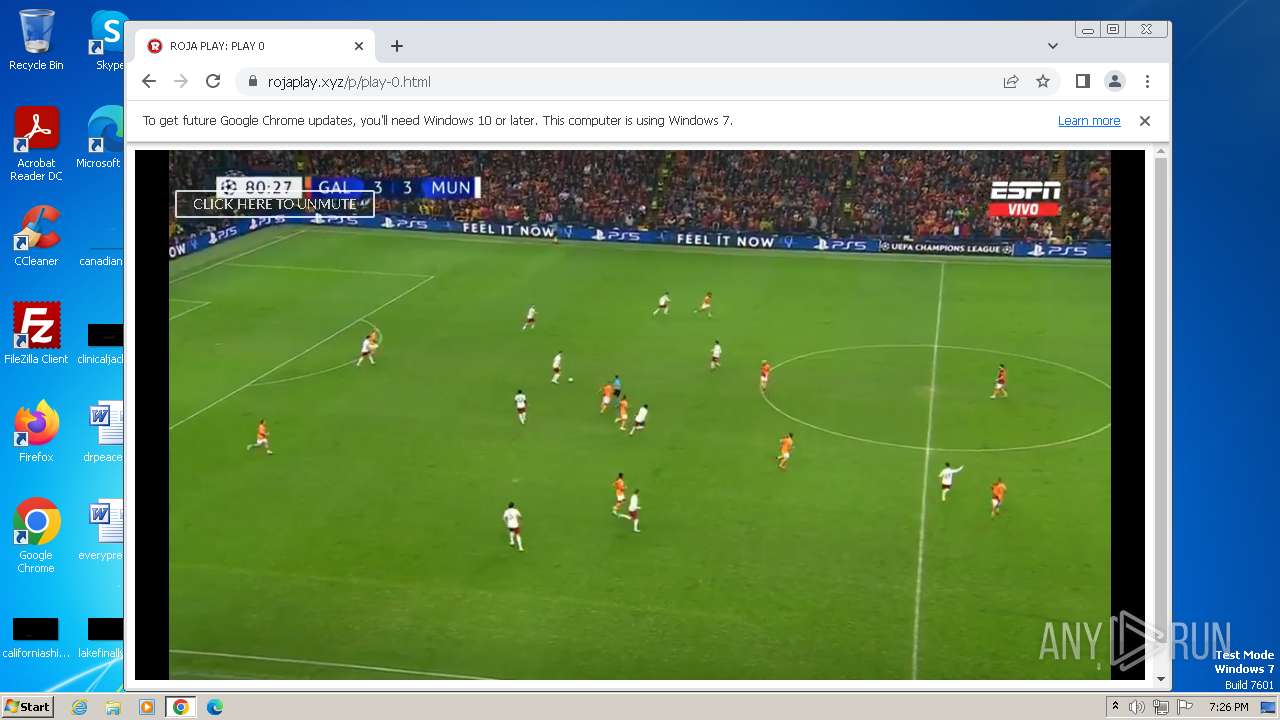This screenshot has width=1280, height=720.
Task: Launch FileZilla Client from desktop
Action: (x=36, y=334)
